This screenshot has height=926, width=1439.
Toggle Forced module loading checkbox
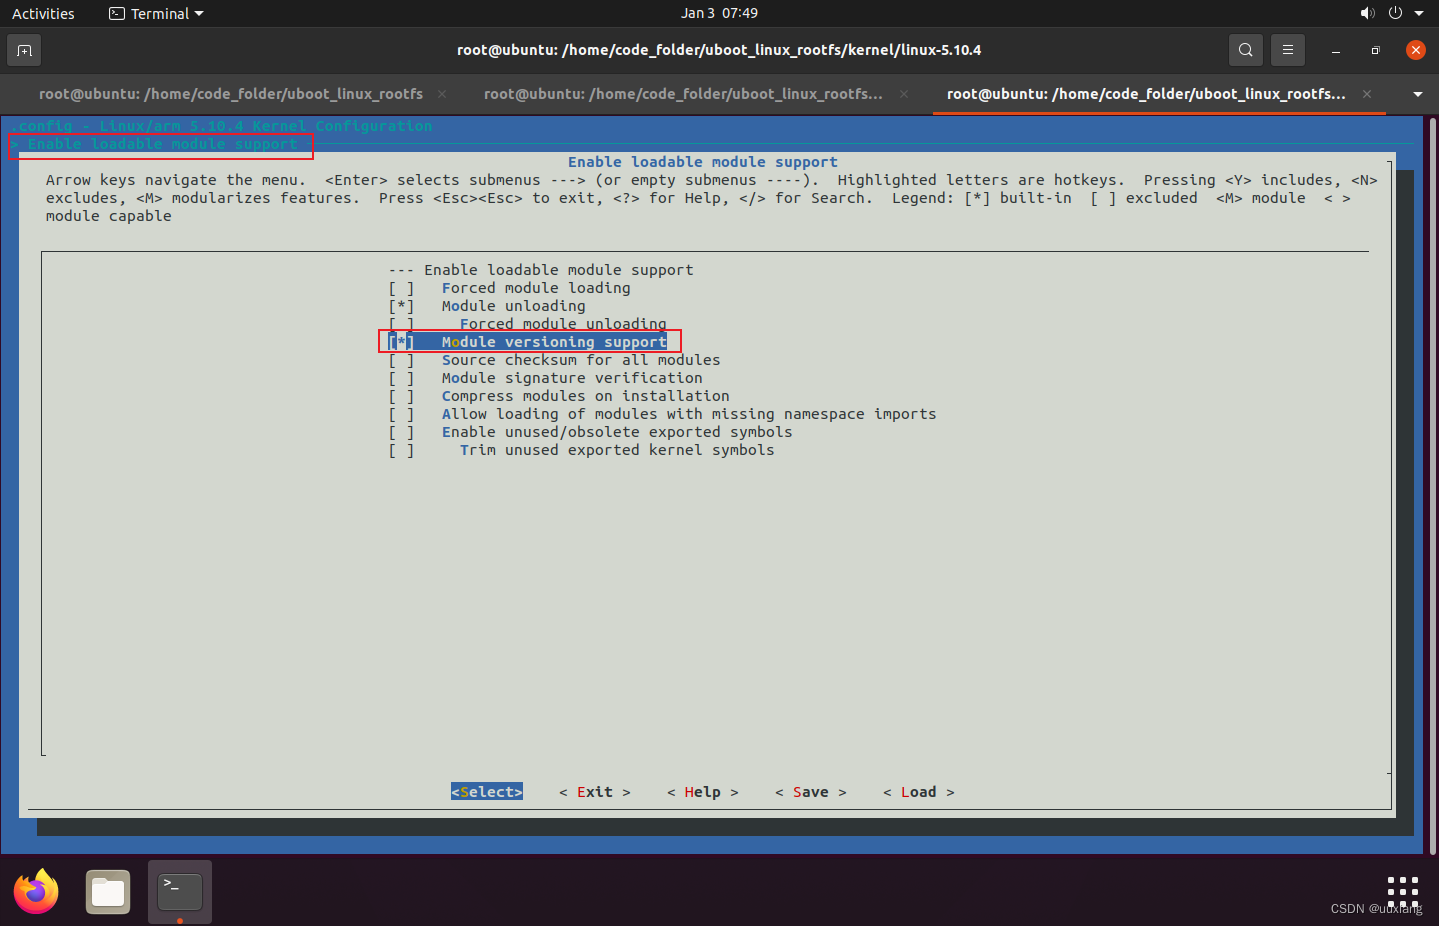tap(401, 288)
